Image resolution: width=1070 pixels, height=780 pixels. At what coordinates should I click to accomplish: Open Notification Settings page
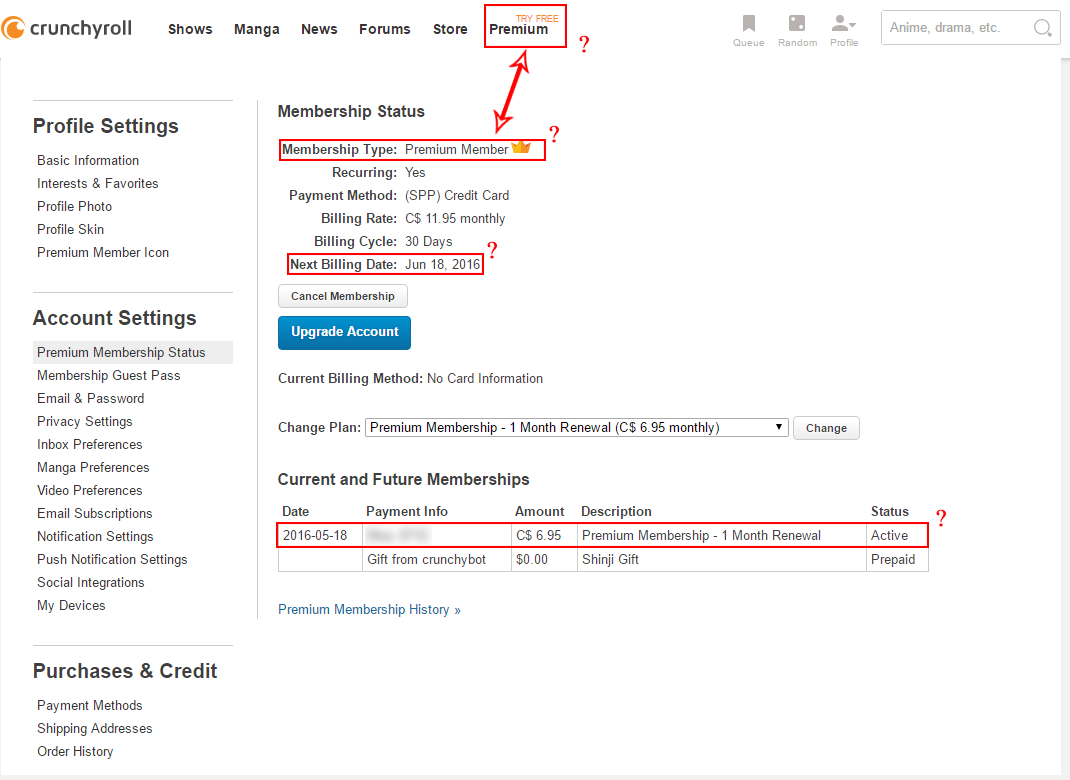point(95,536)
